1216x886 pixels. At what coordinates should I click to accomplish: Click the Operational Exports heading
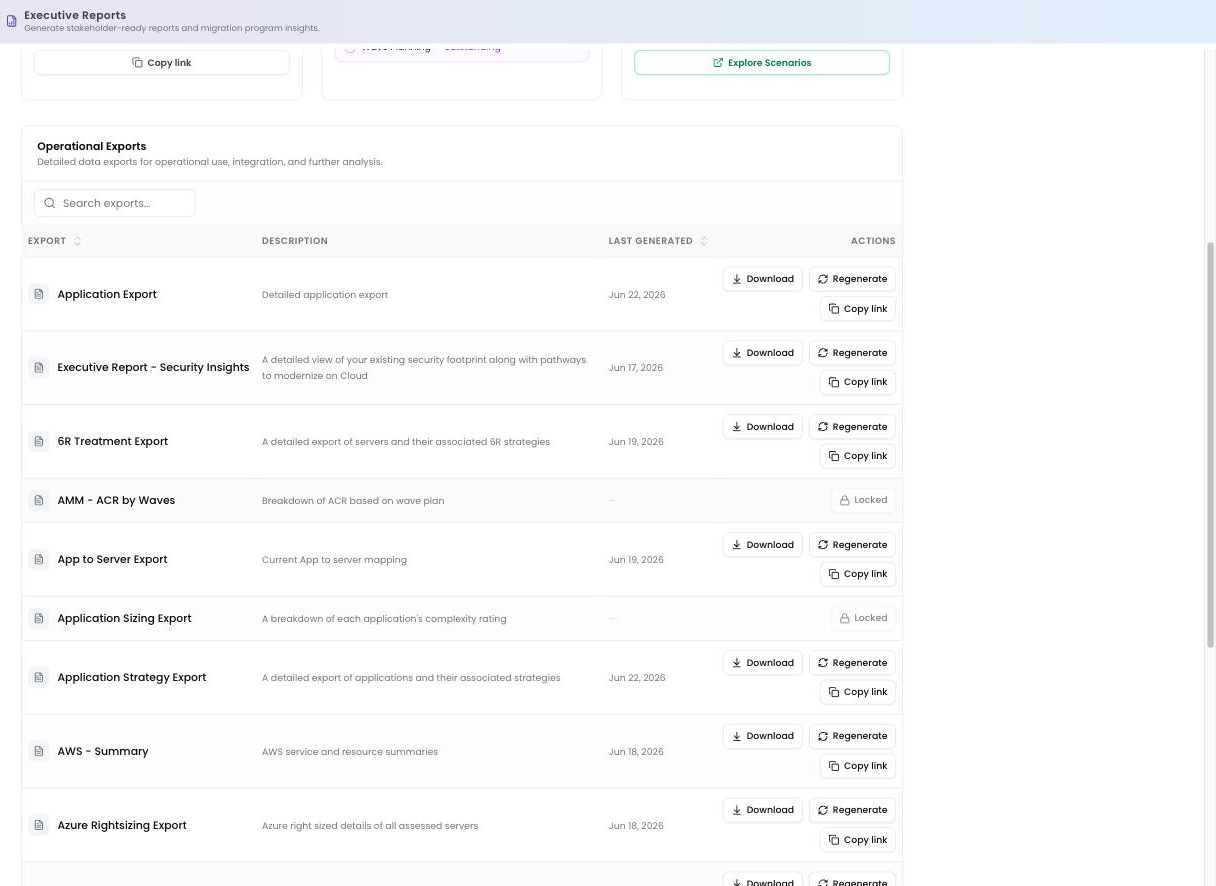click(x=92, y=146)
